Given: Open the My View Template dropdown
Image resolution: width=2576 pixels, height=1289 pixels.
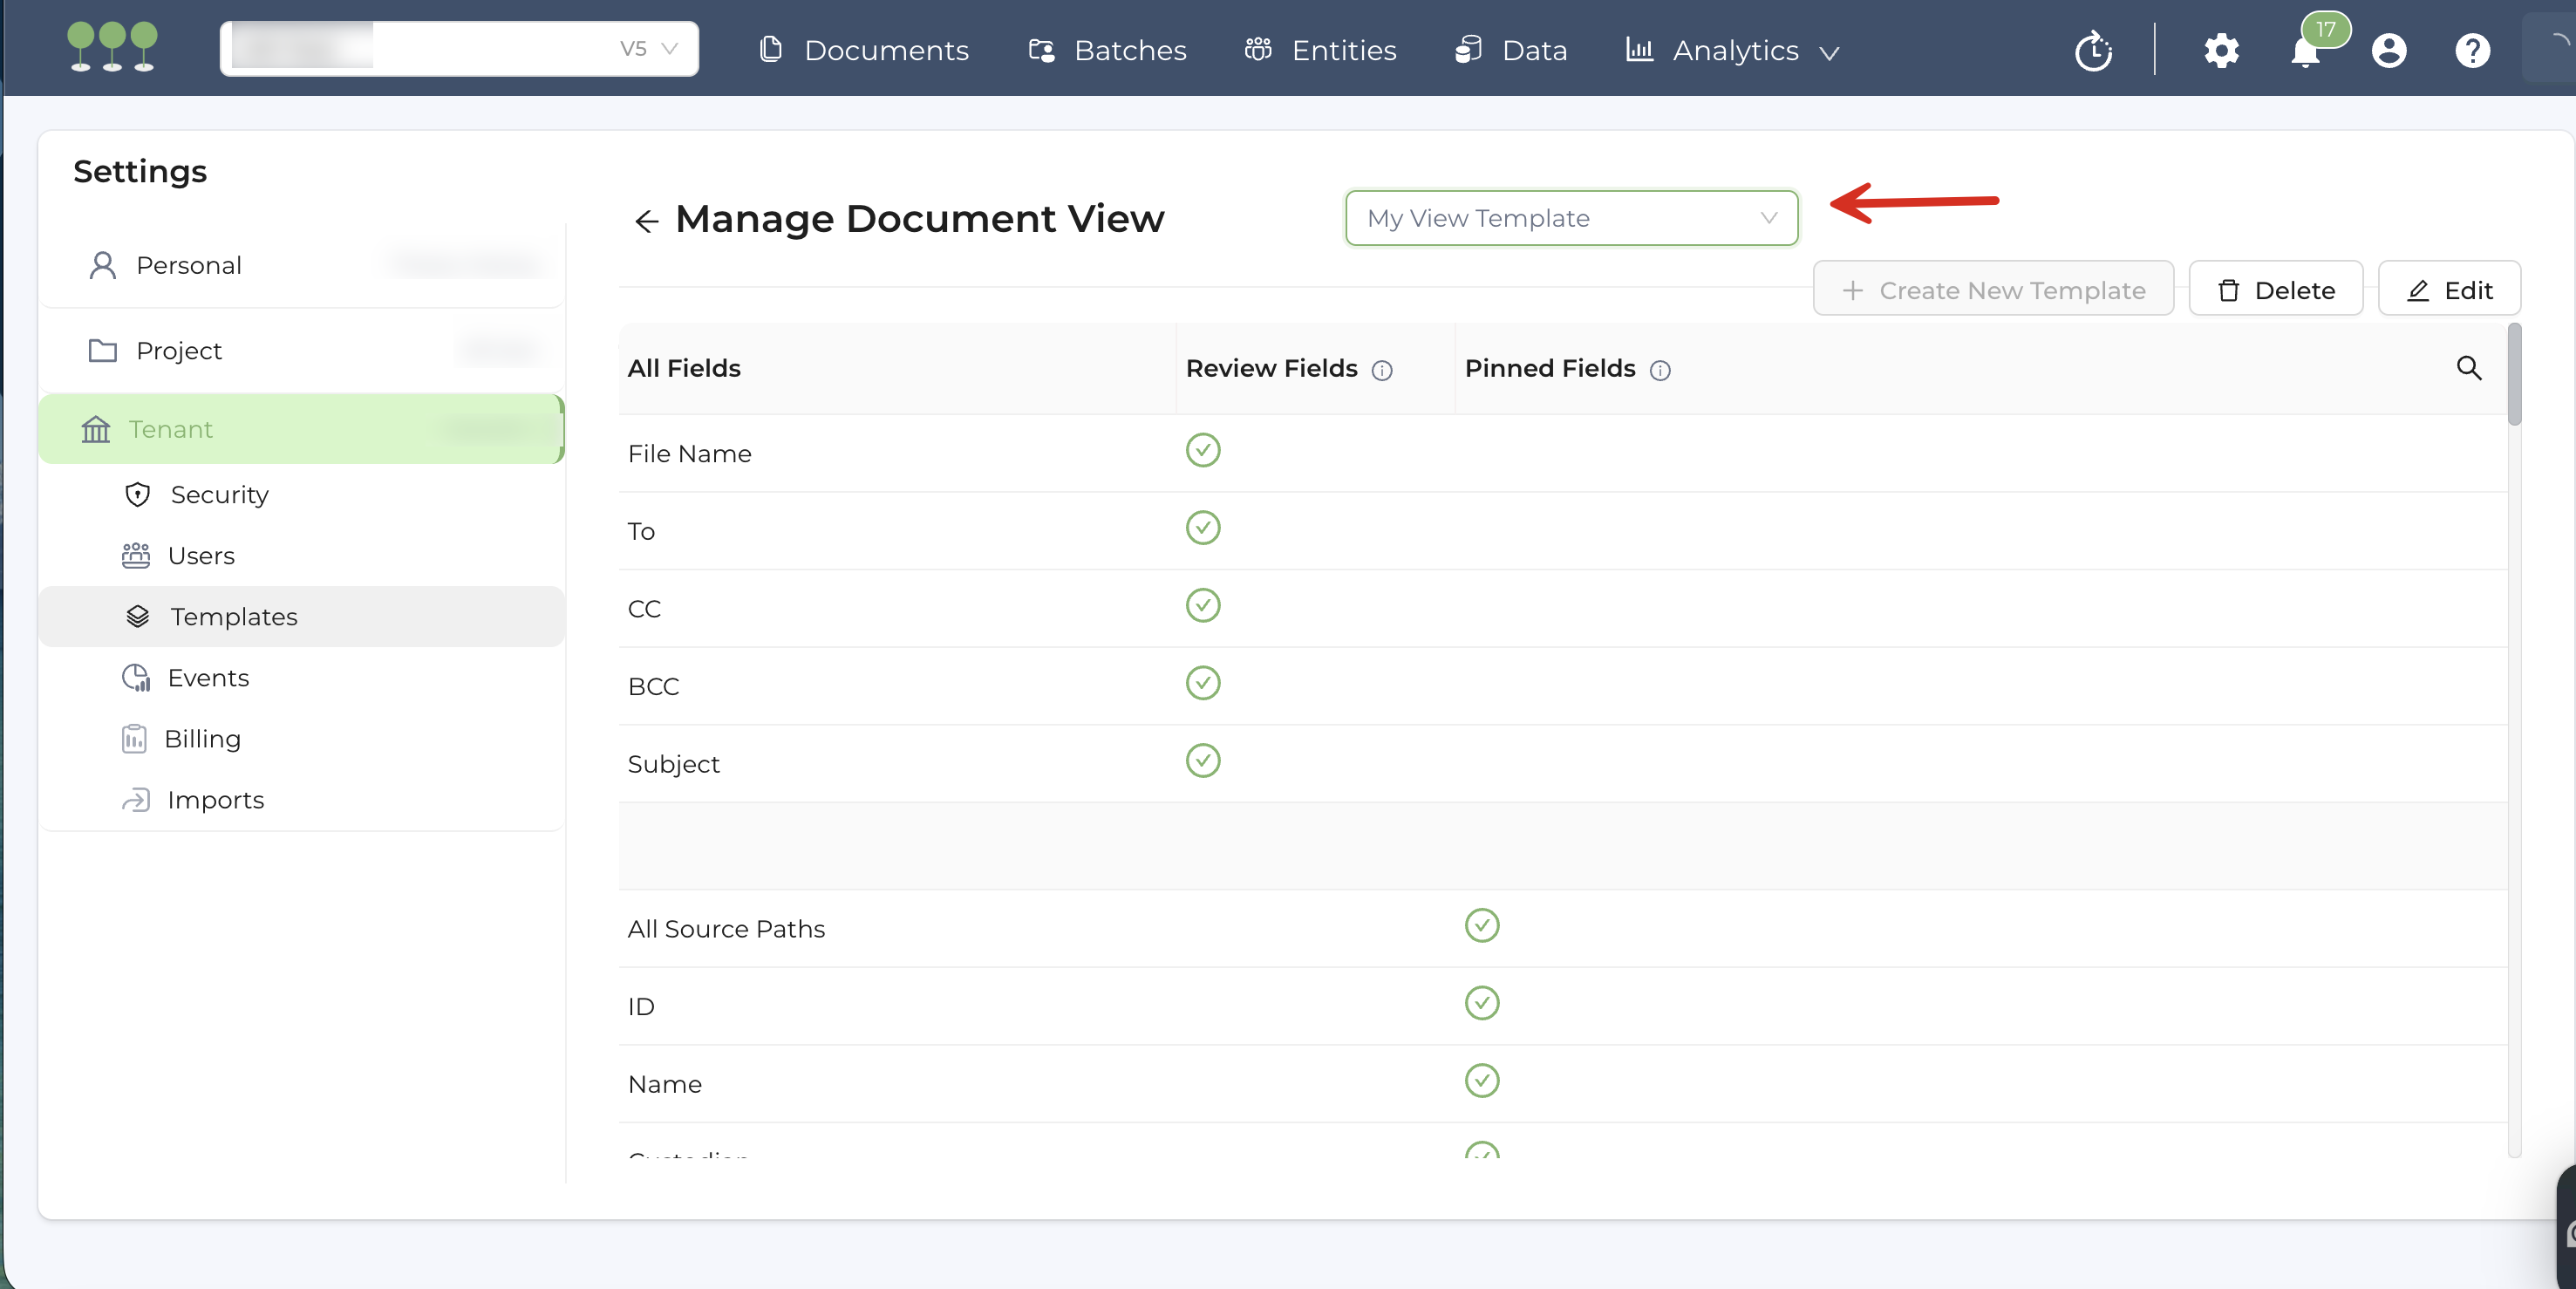Looking at the screenshot, I should tap(1570, 218).
